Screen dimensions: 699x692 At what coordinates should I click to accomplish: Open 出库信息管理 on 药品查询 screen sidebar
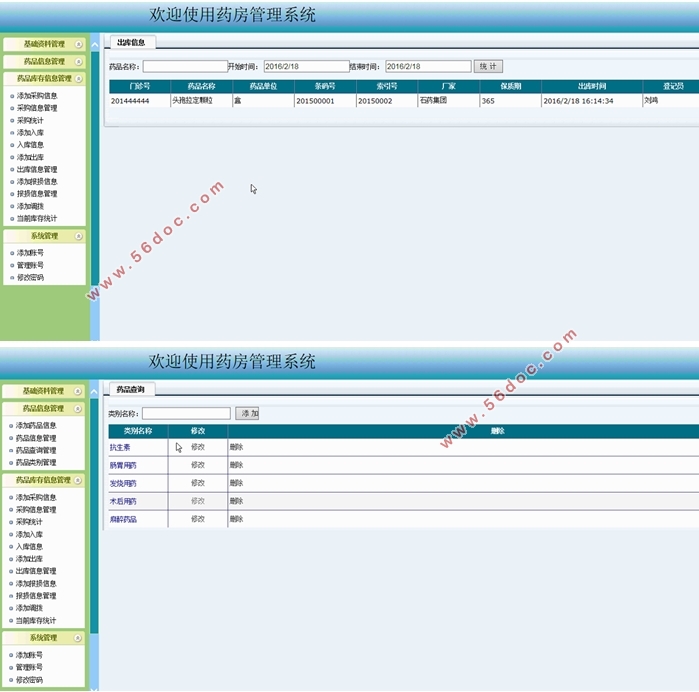(x=36, y=571)
